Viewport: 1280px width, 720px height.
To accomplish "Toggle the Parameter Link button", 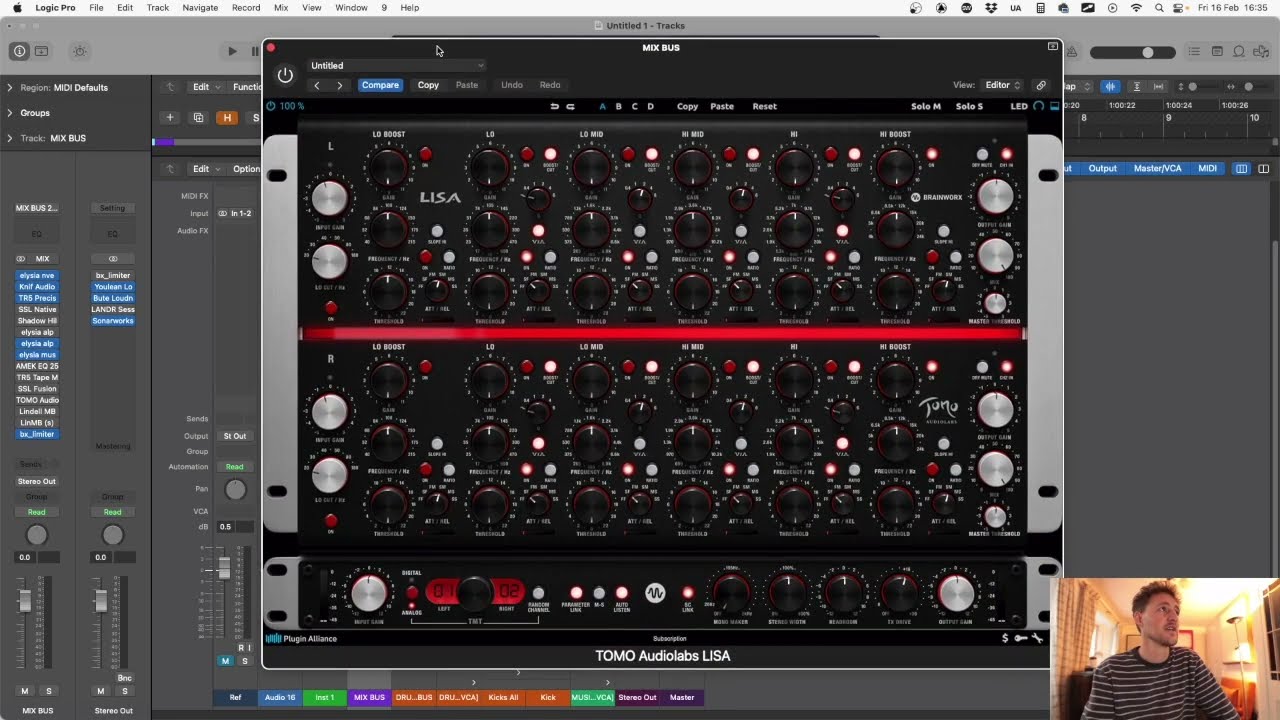I will 576,593.
